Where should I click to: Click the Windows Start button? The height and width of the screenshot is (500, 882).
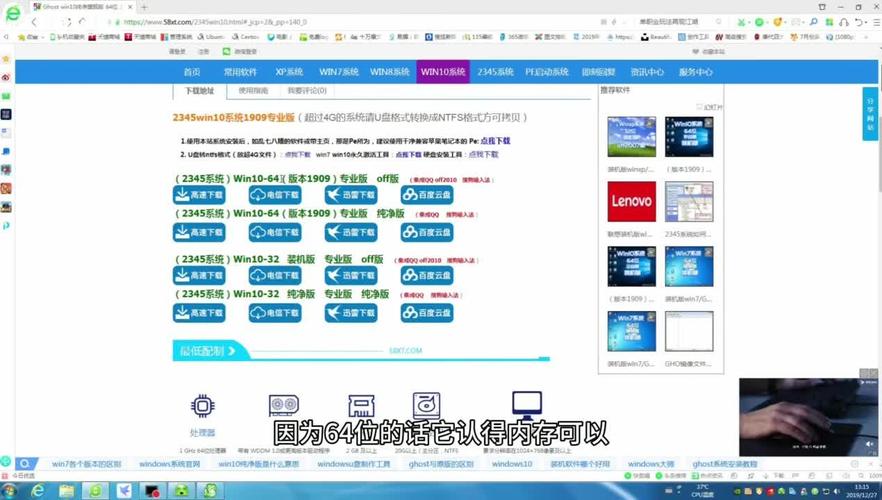coord(8,491)
